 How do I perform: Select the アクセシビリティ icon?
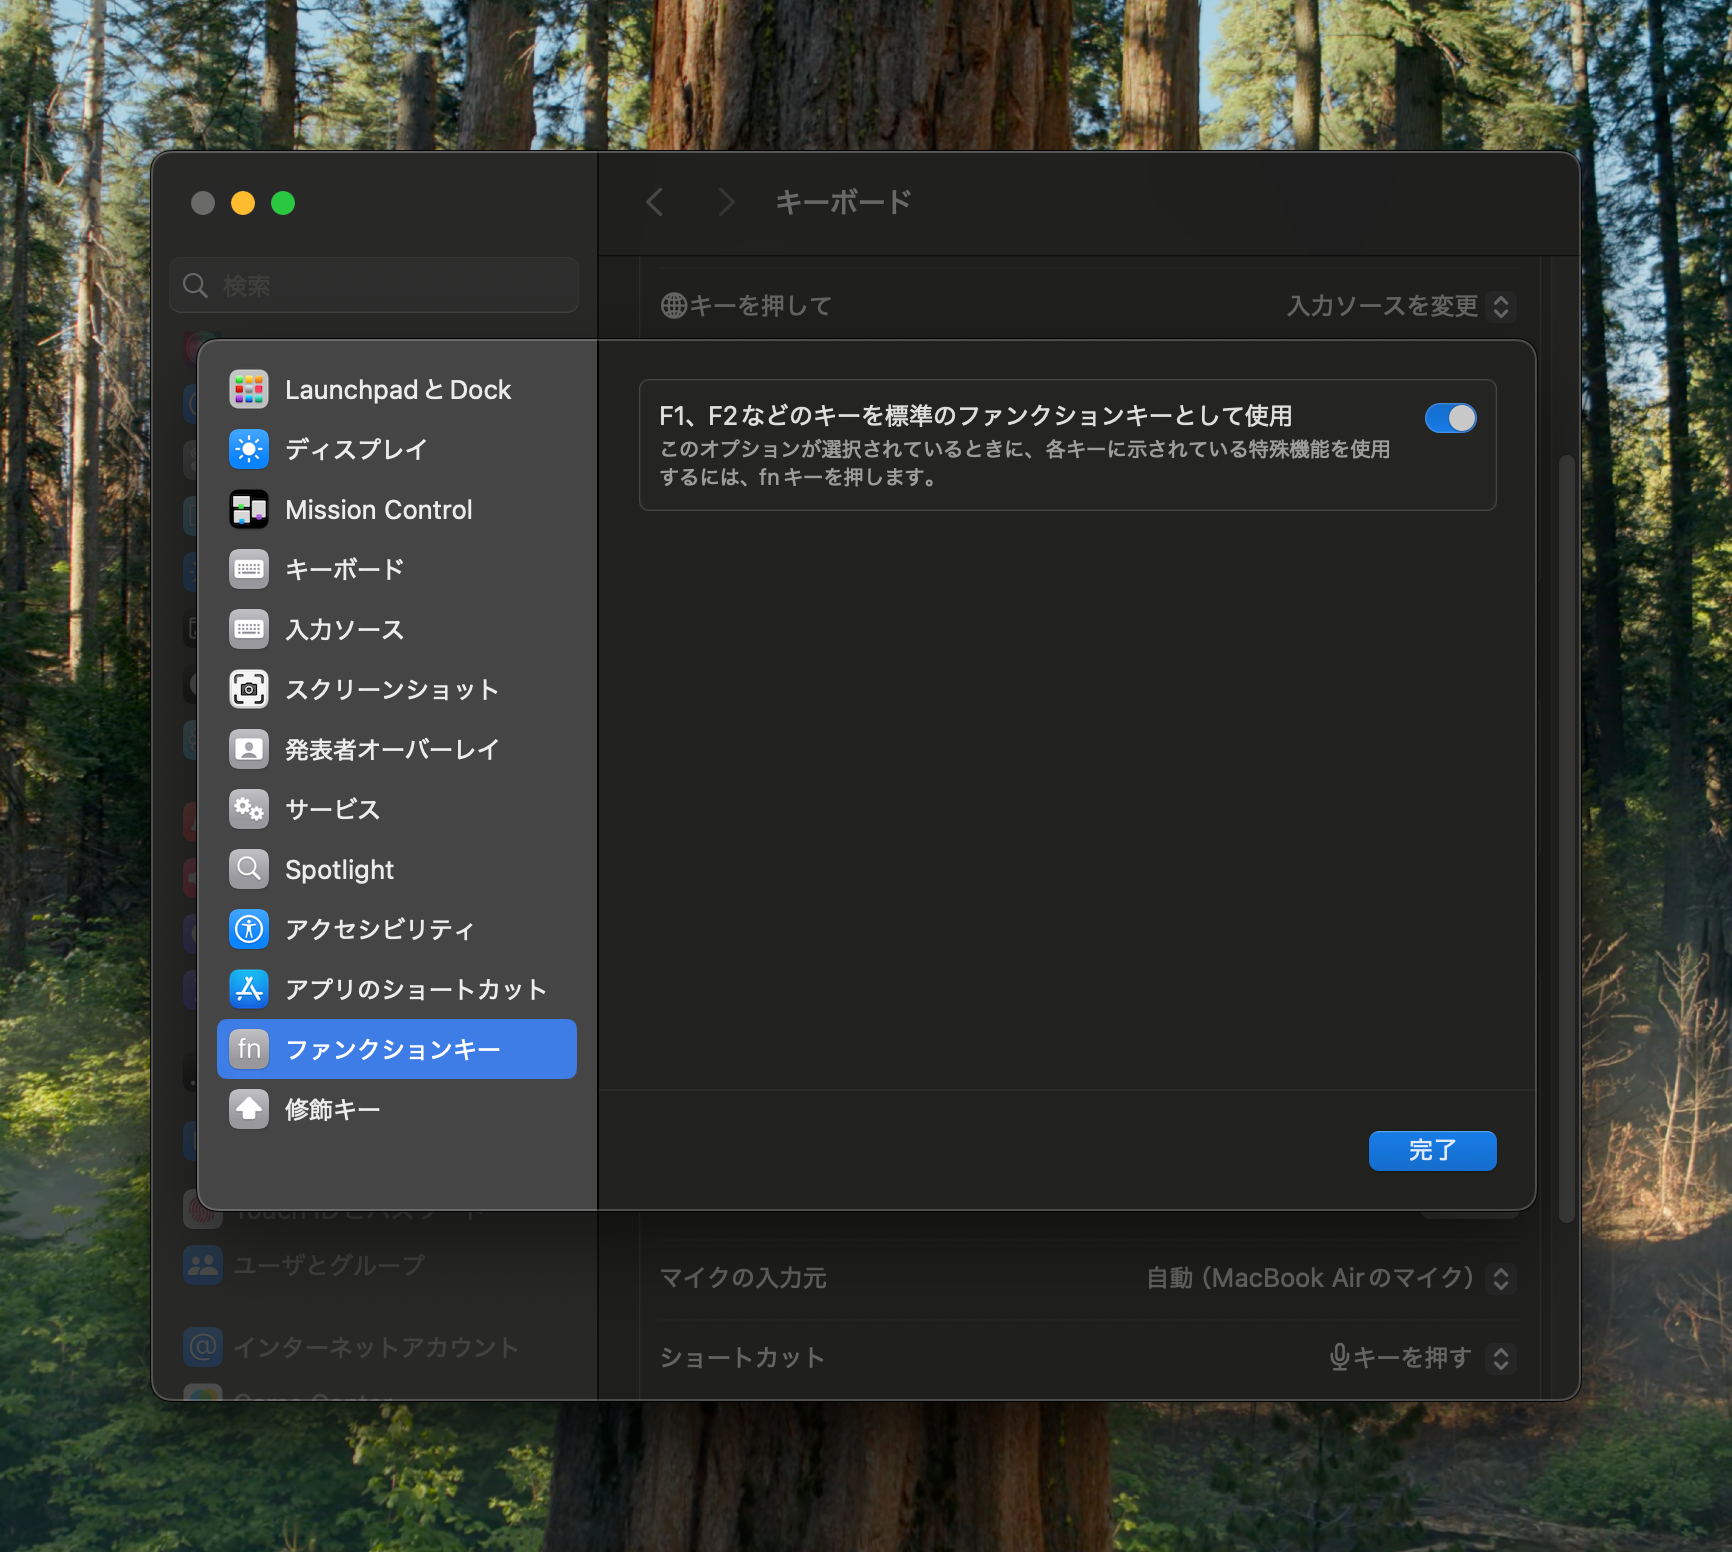249,929
